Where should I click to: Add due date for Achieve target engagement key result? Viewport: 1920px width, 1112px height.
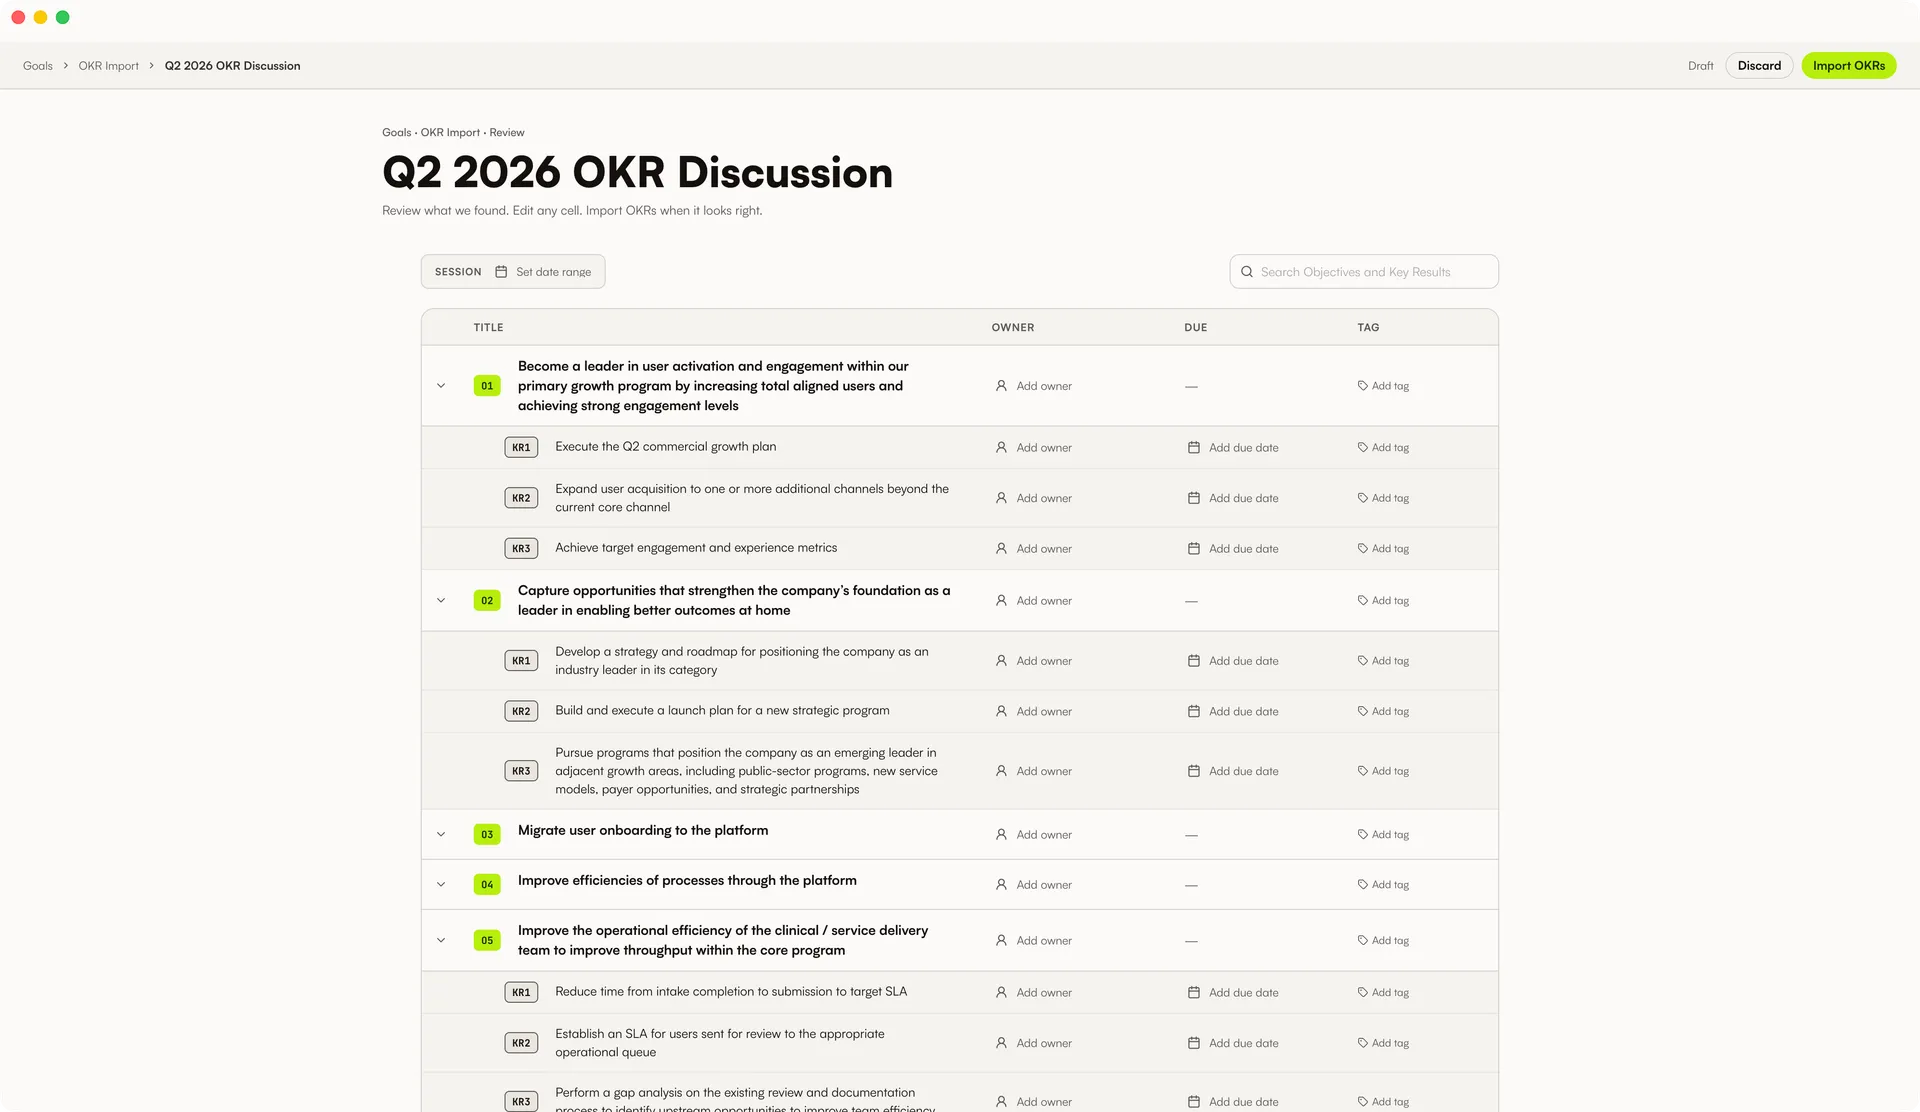tap(1233, 549)
